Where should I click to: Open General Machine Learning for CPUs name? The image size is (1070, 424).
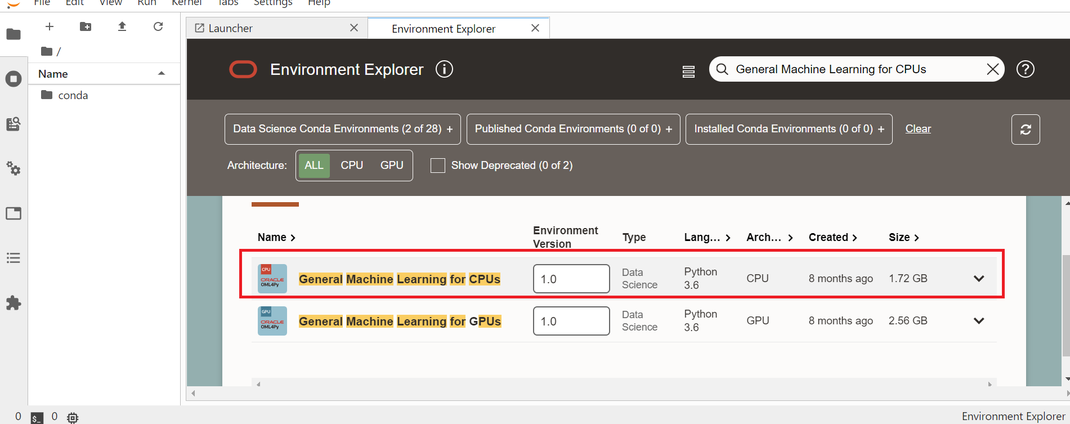tap(400, 279)
